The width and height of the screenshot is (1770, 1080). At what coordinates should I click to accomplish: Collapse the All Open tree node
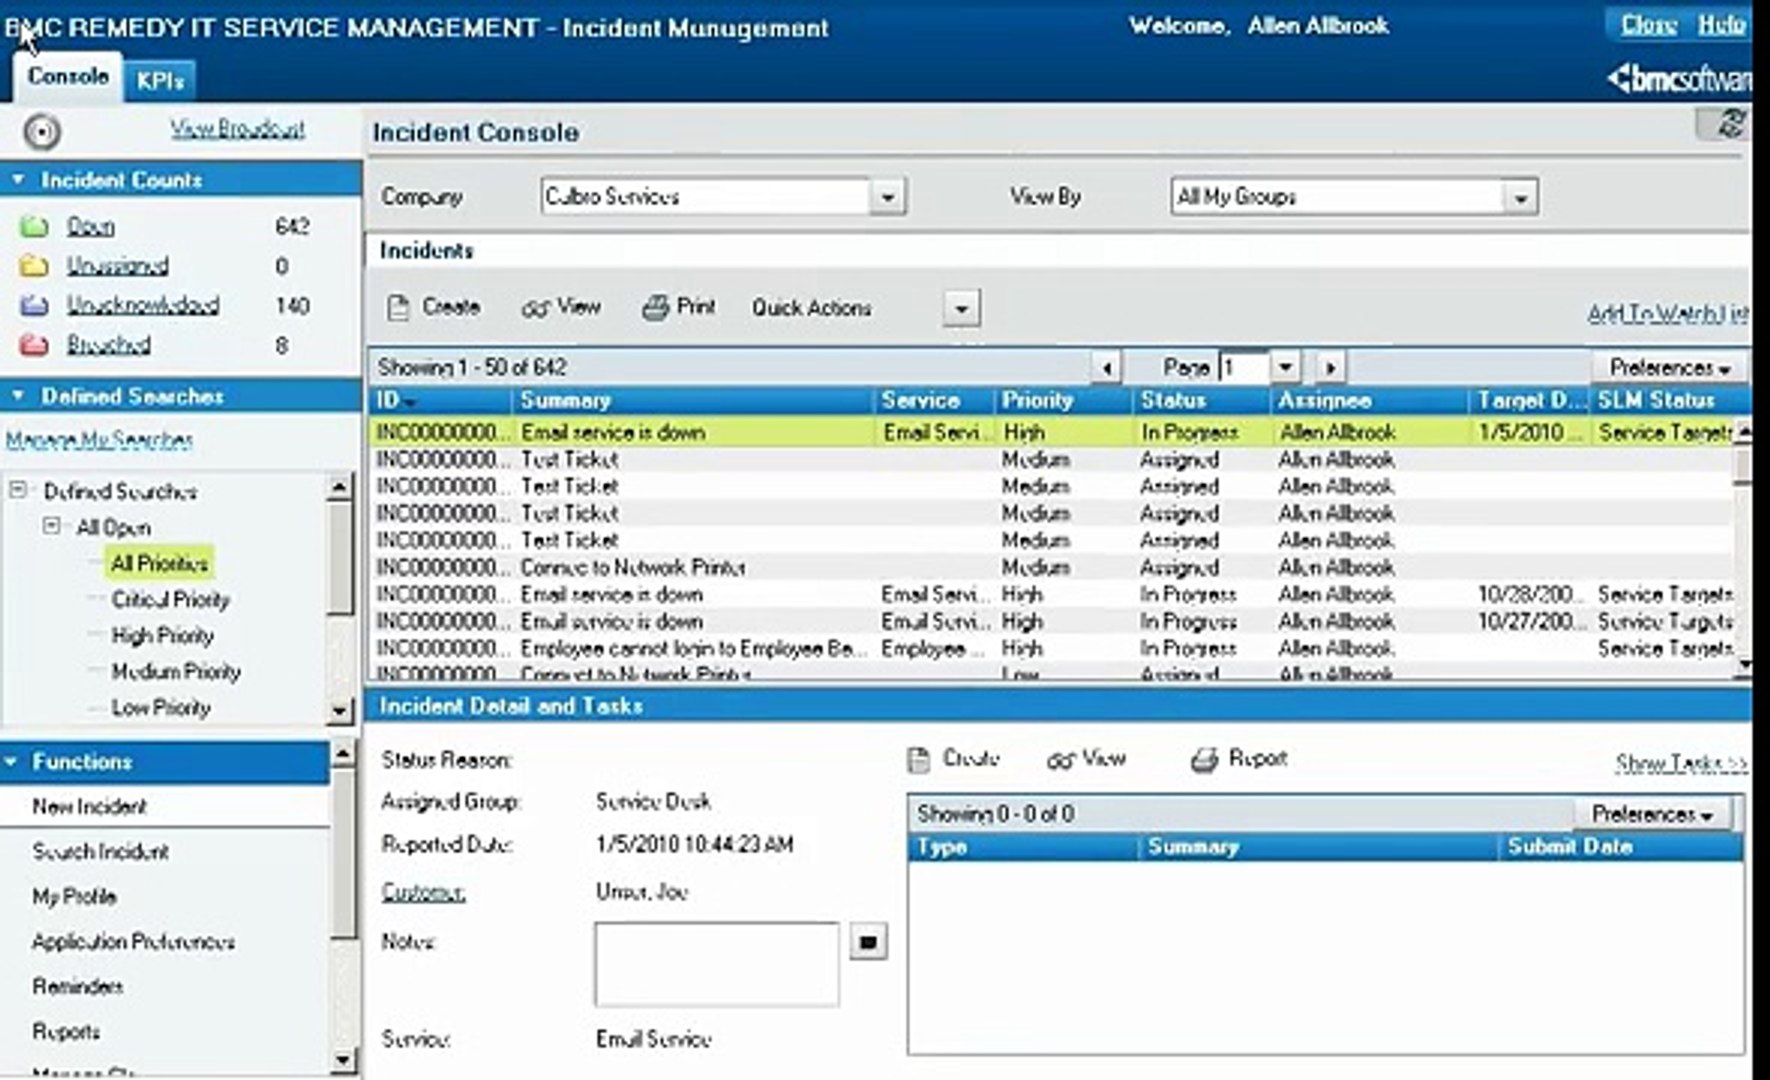[51, 526]
